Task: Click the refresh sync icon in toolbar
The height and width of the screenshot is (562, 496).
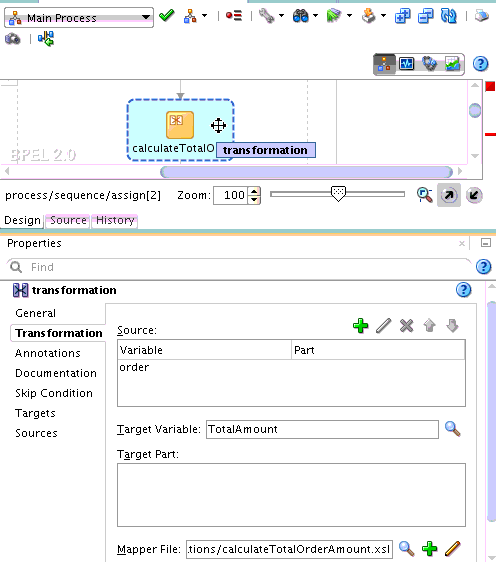Action: pos(448,16)
